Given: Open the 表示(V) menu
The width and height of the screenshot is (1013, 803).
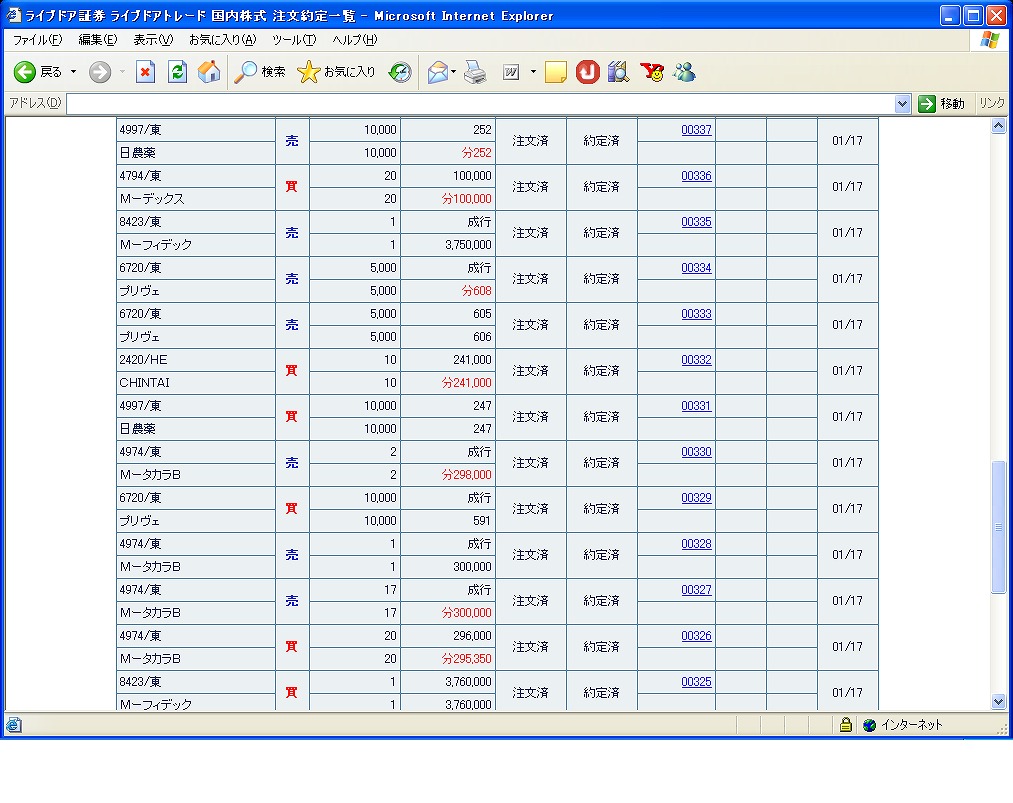Looking at the screenshot, I should point(153,40).
